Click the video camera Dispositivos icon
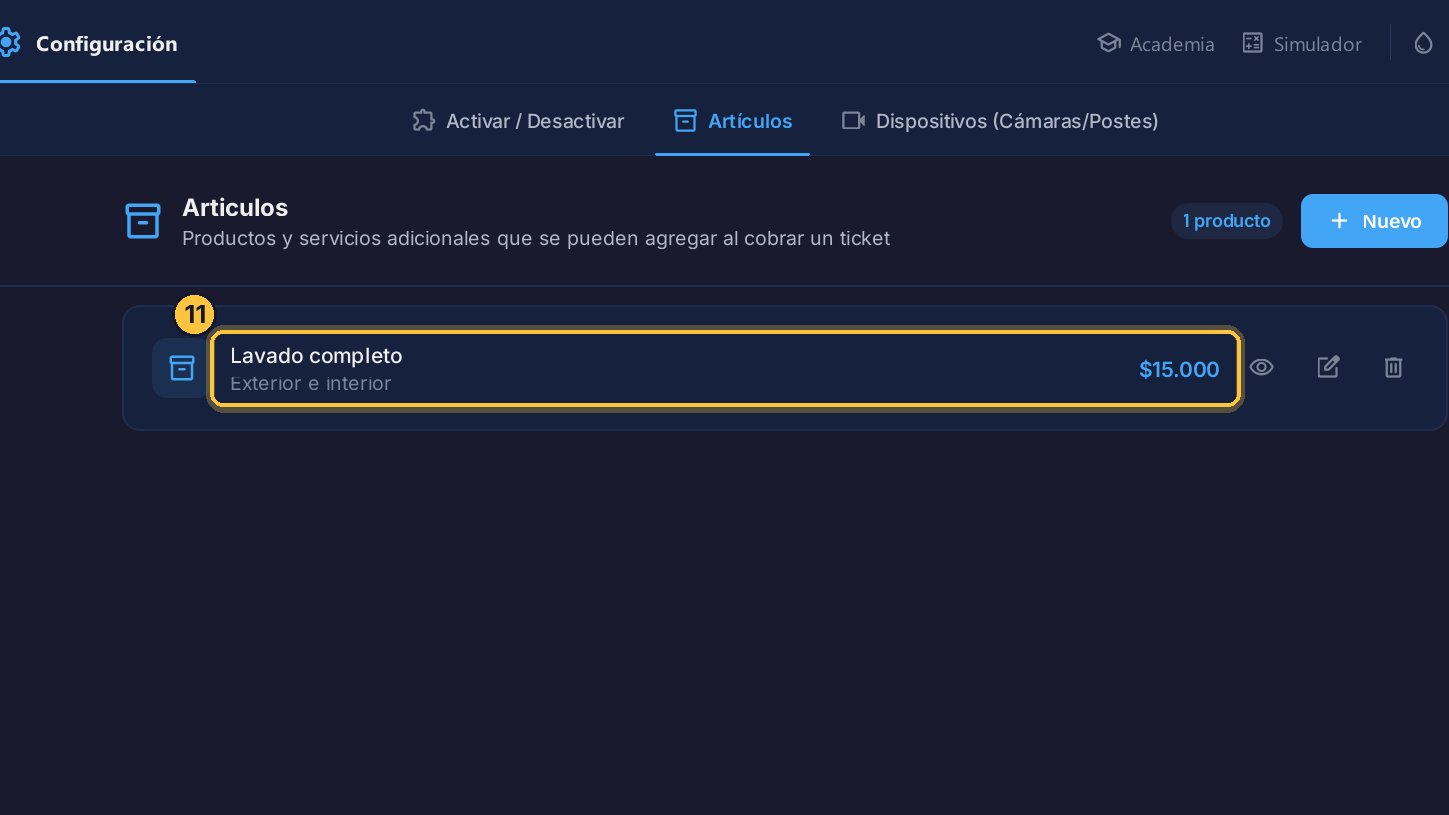Viewport: 1449px width, 815px height. click(x=853, y=121)
